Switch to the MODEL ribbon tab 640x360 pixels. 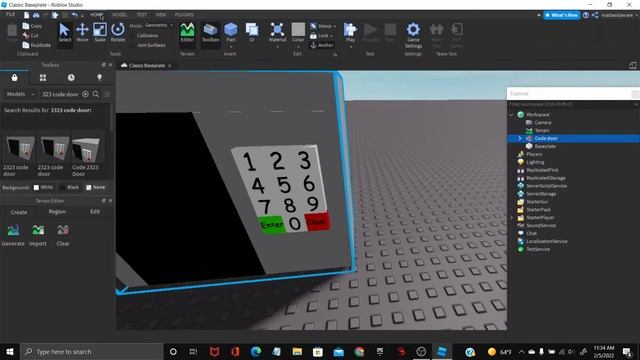pos(120,15)
